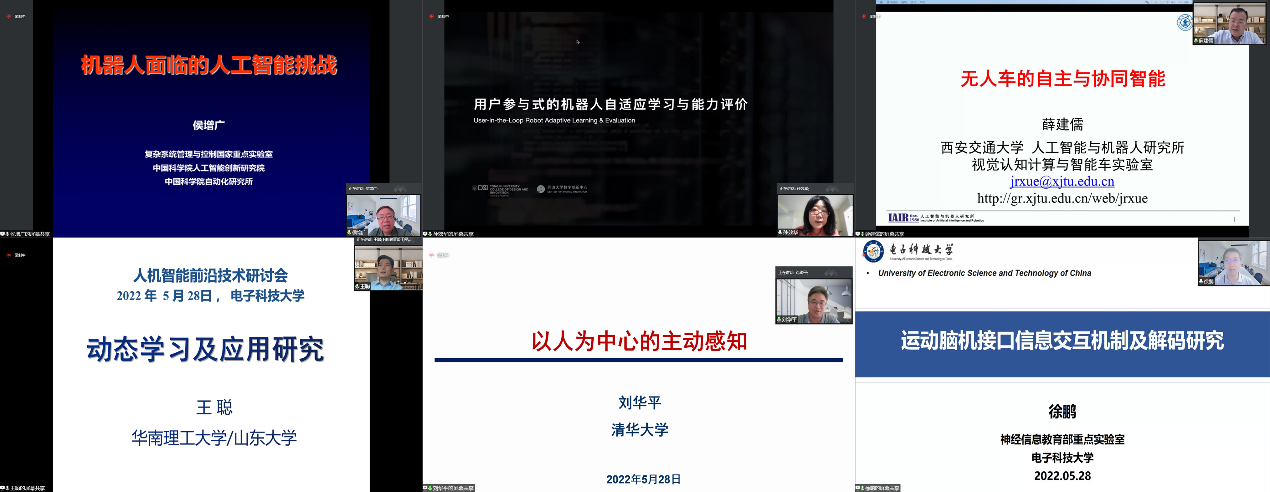
Task: Click the title 运动脑机接口信息交互机制及解码研究
Action: coord(1061,340)
